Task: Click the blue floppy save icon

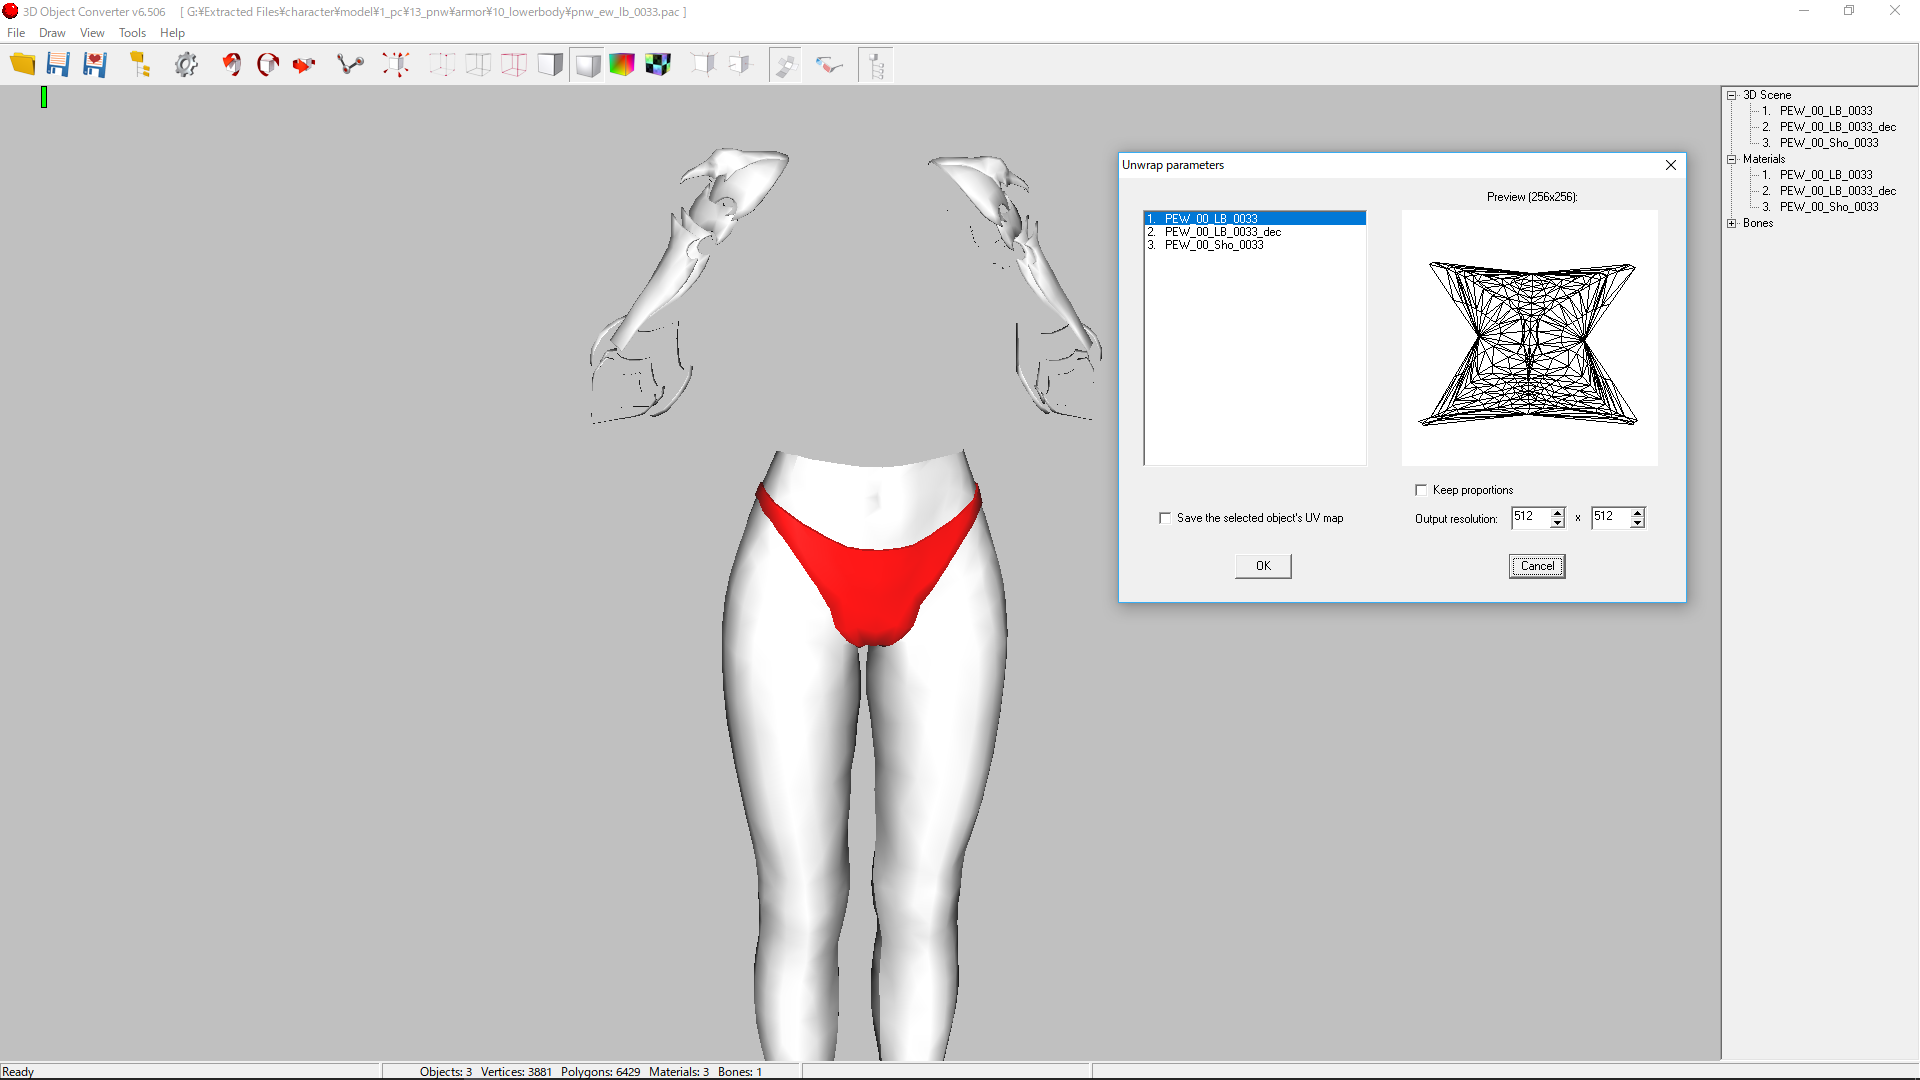Action: [58, 65]
